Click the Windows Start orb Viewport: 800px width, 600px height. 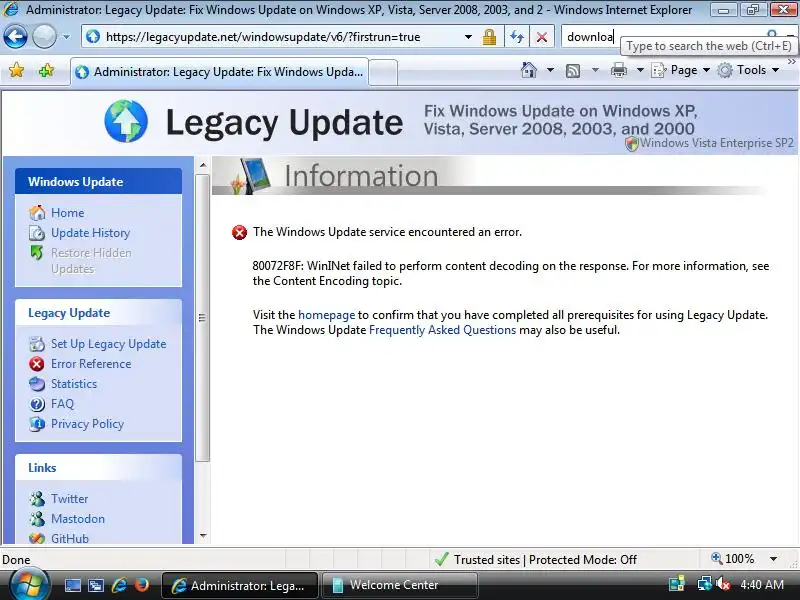tap(29, 585)
